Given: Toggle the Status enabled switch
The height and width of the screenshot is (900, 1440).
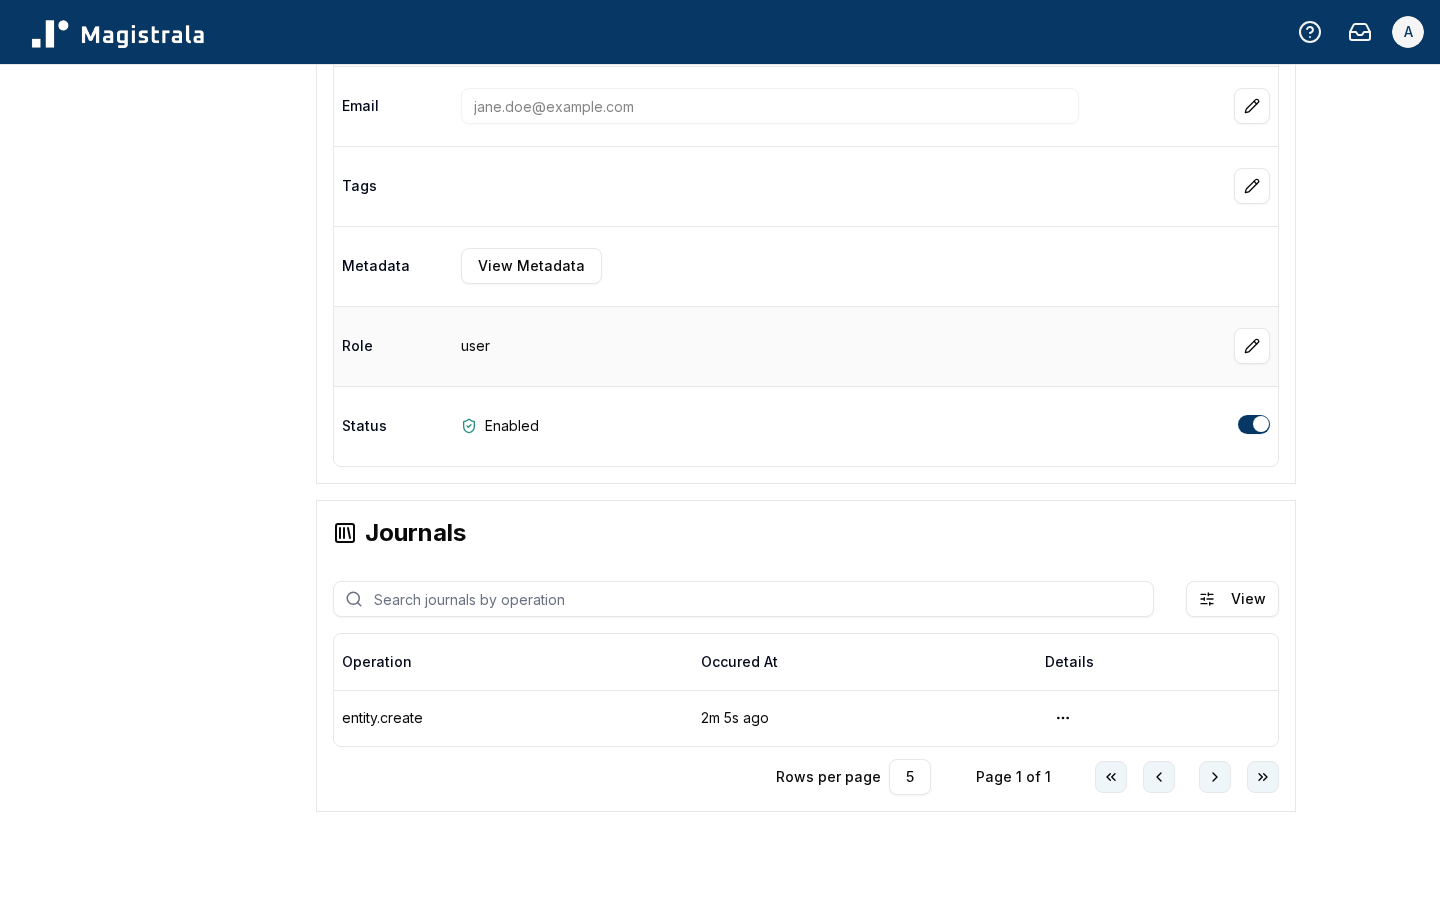Looking at the screenshot, I should (x=1254, y=425).
